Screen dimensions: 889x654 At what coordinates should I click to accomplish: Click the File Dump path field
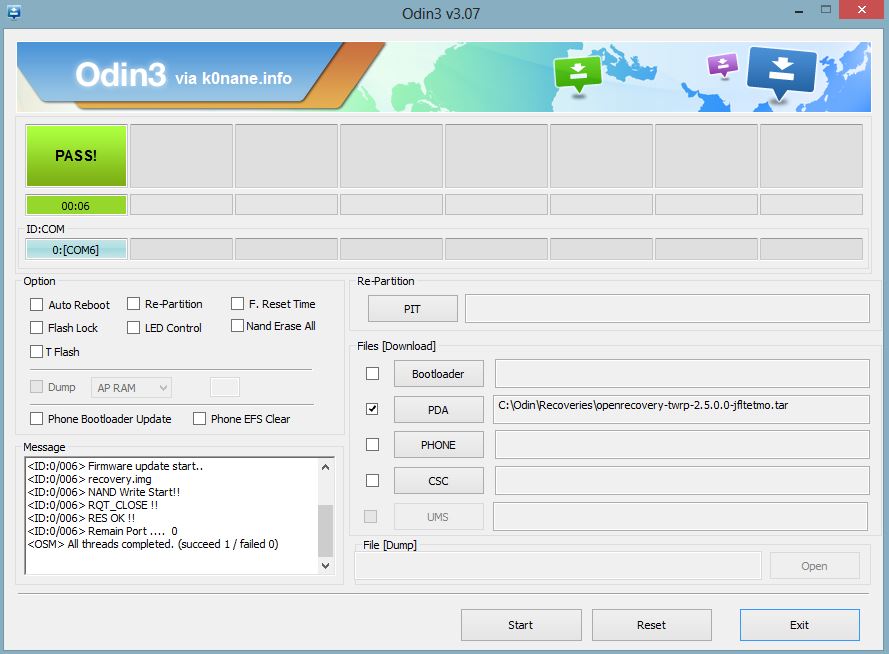click(x=558, y=566)
